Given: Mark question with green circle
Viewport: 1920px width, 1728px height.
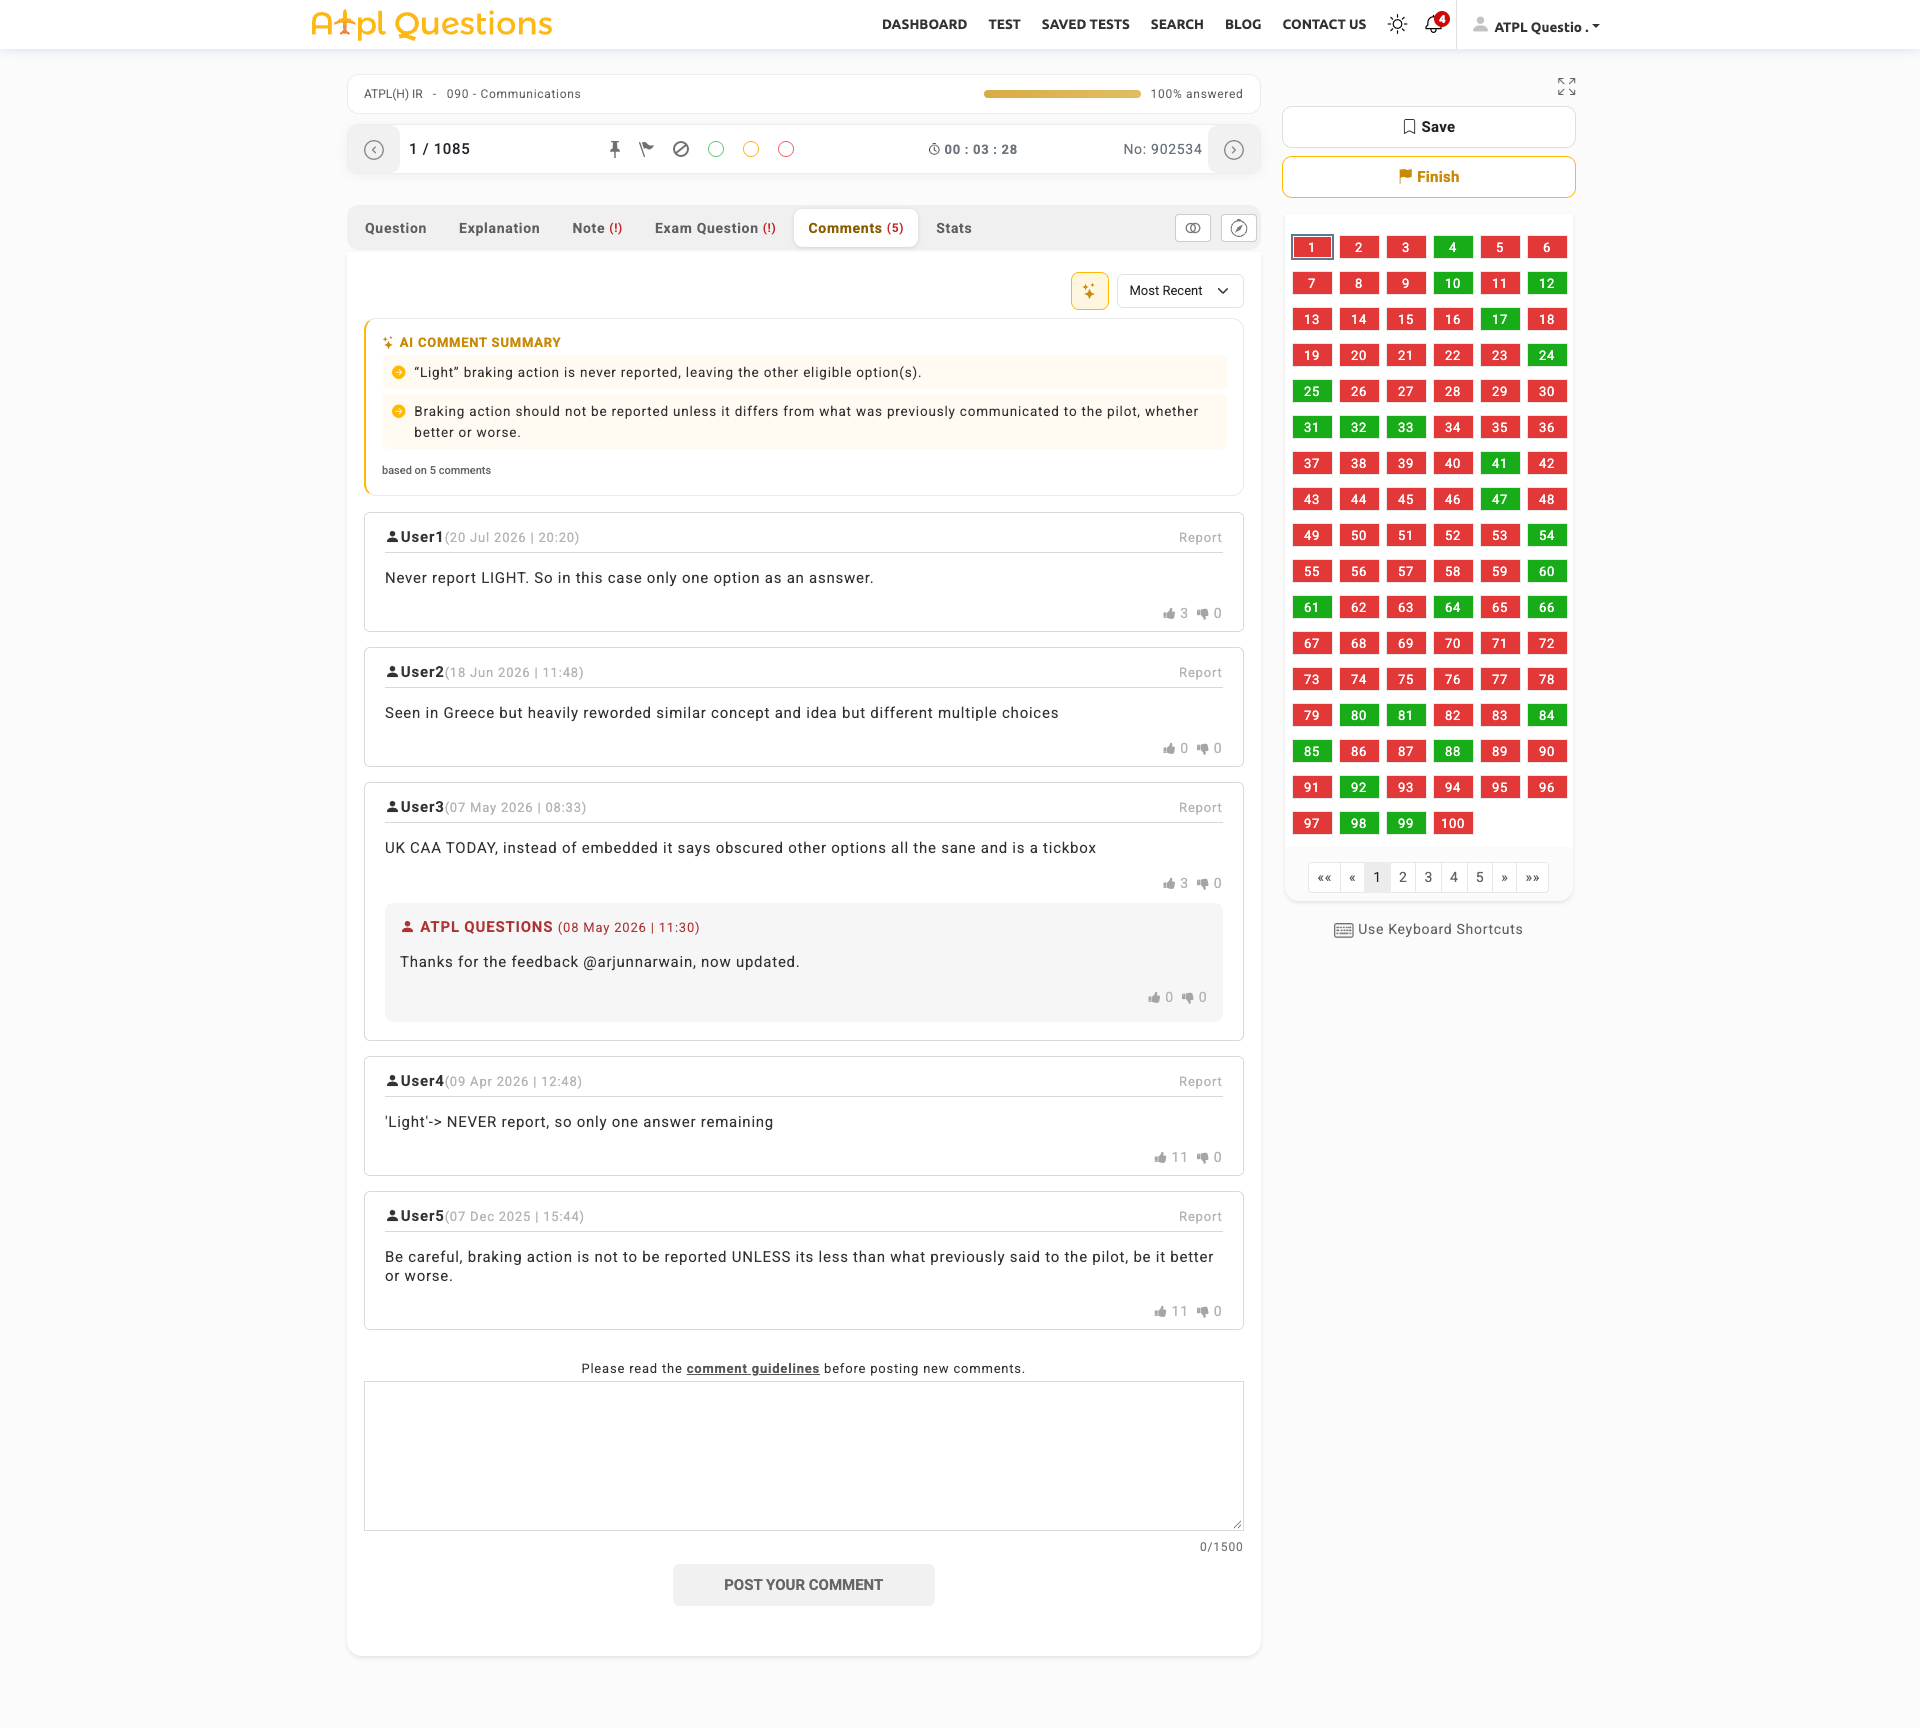Looking at the screenshot, I should [716, 149].
